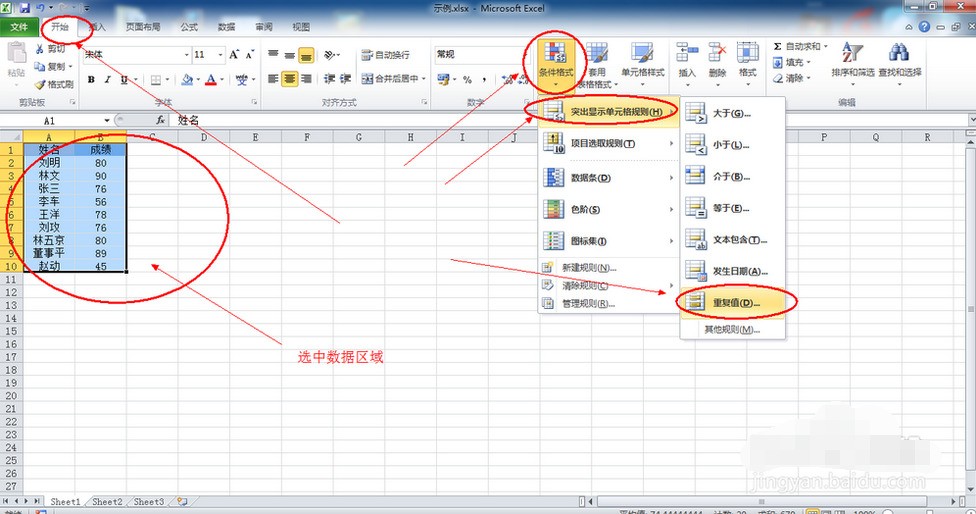Click the borders icon in the font group
The height and width of the screenshot is (514, 976).
[156, 80]
